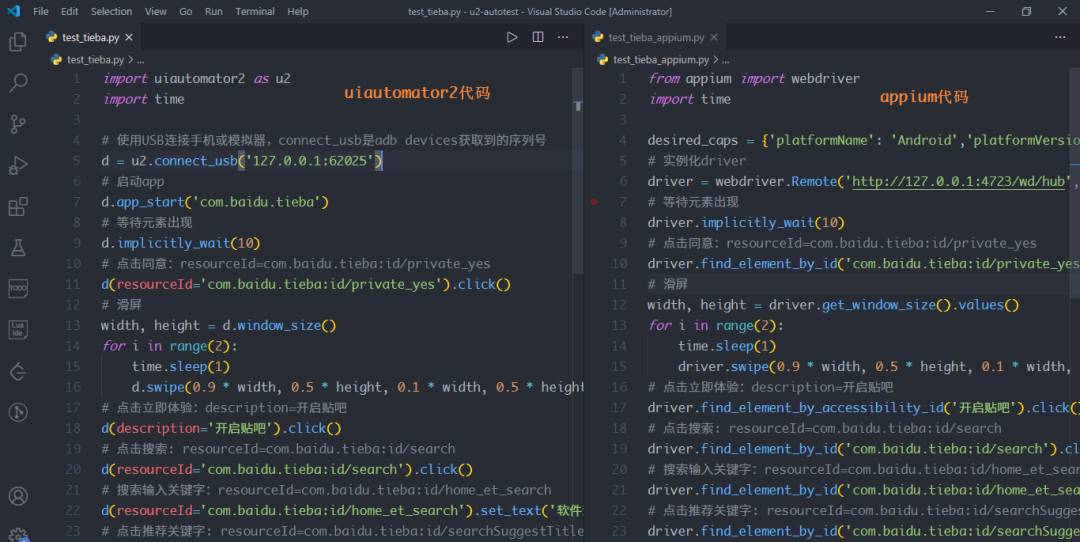The image size is (1080, 542).
Task: Click implicitly_wait in left editor line 9
Action: pyautogui.click(x=174, y=243)
